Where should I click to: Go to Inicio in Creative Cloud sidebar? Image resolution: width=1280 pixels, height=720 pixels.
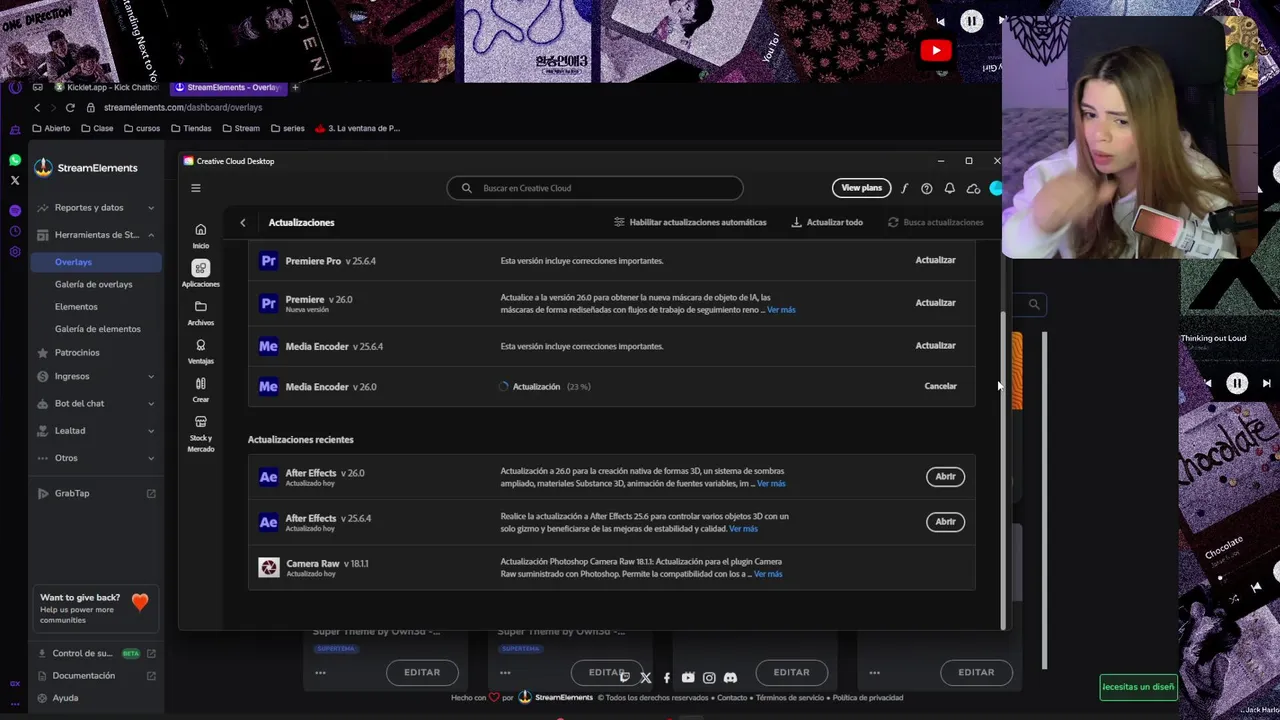click(201, 235)
